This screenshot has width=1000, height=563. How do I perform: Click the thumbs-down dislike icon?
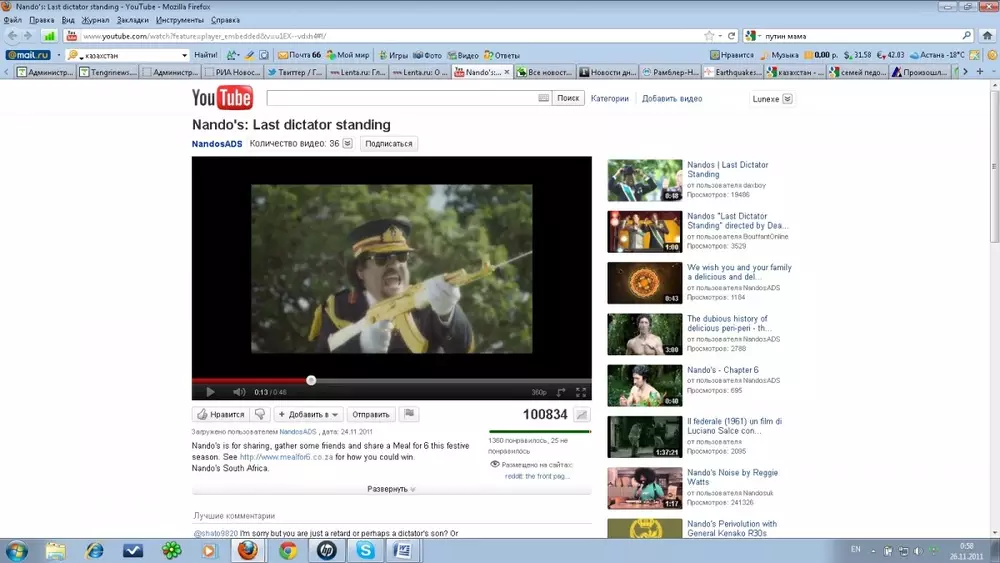coord(260,414)
